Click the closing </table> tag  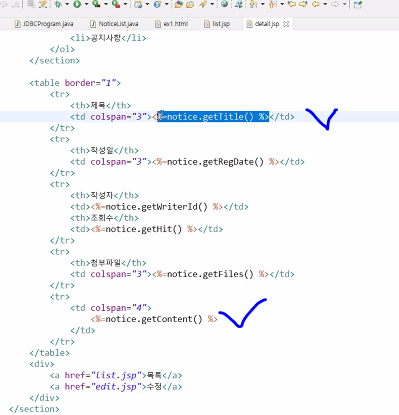pos(49,353)
